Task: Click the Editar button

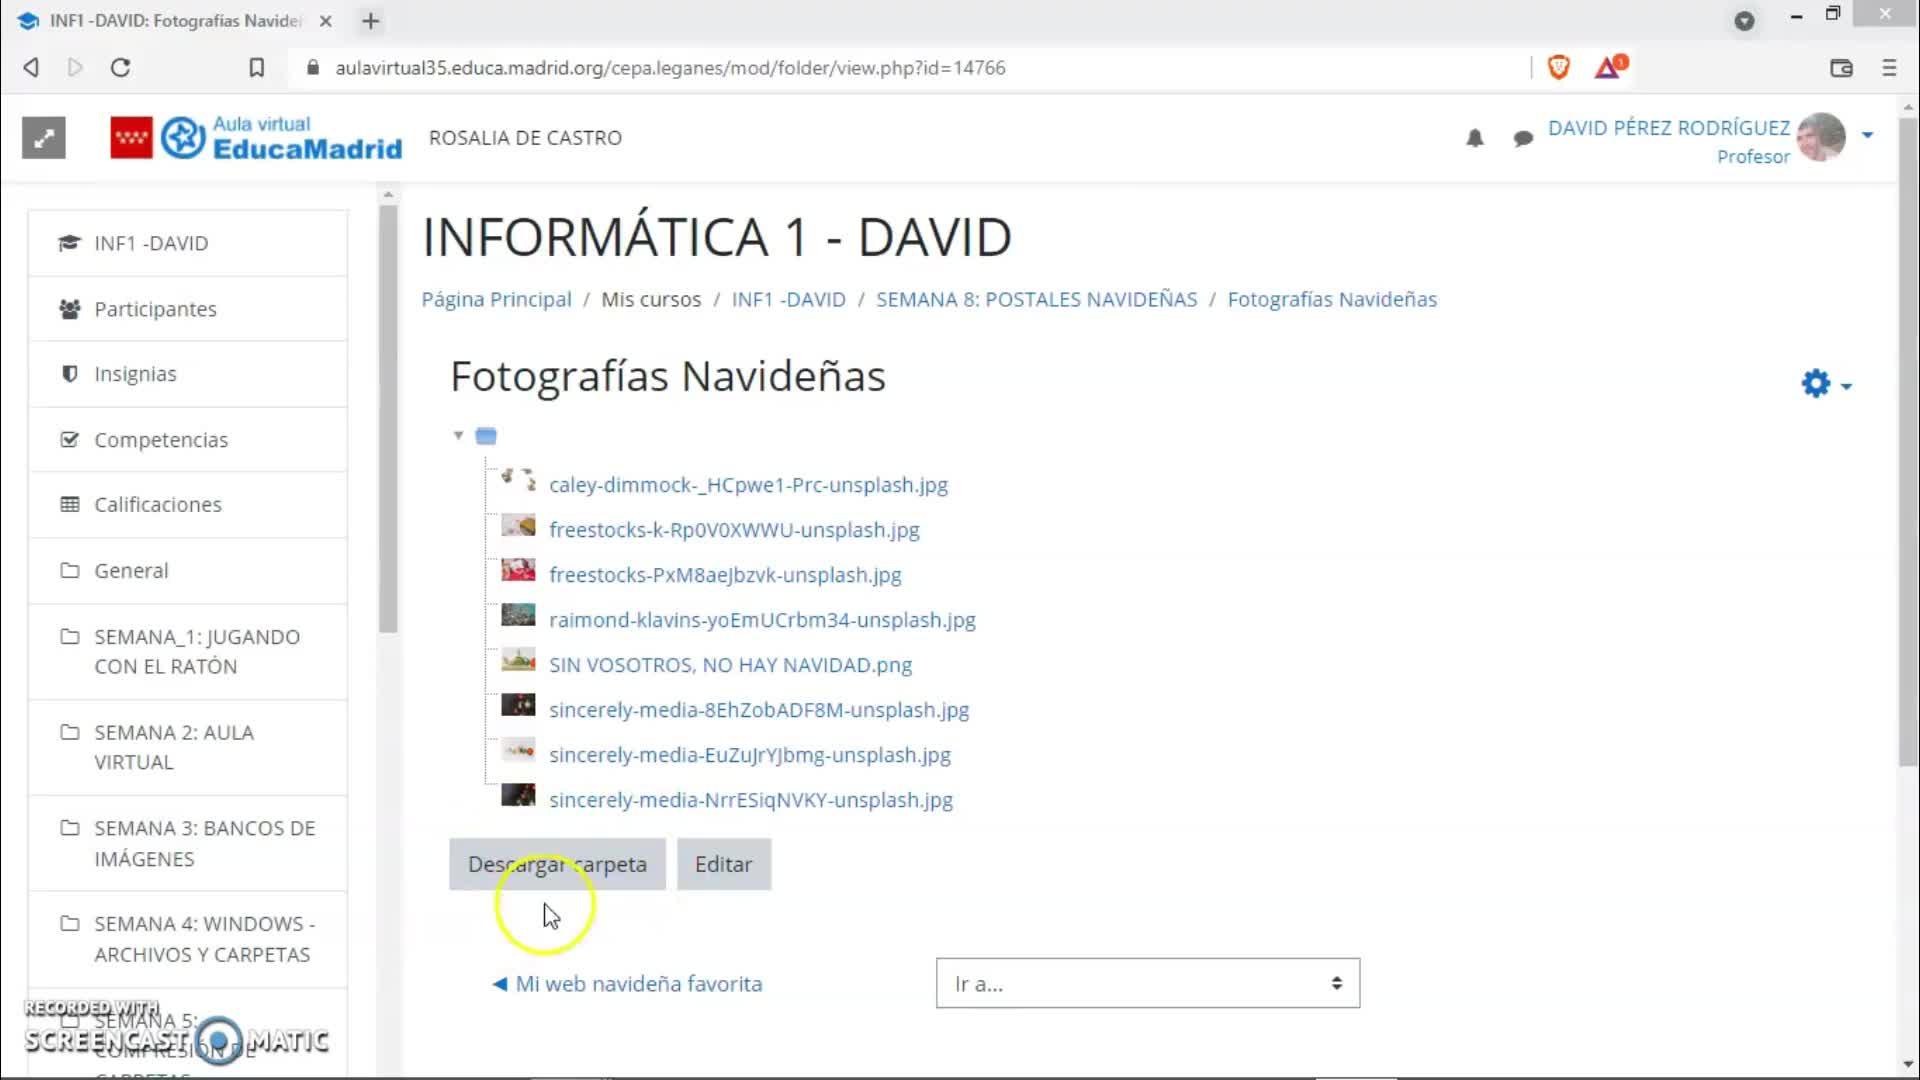Action: (x=723, y=864)
